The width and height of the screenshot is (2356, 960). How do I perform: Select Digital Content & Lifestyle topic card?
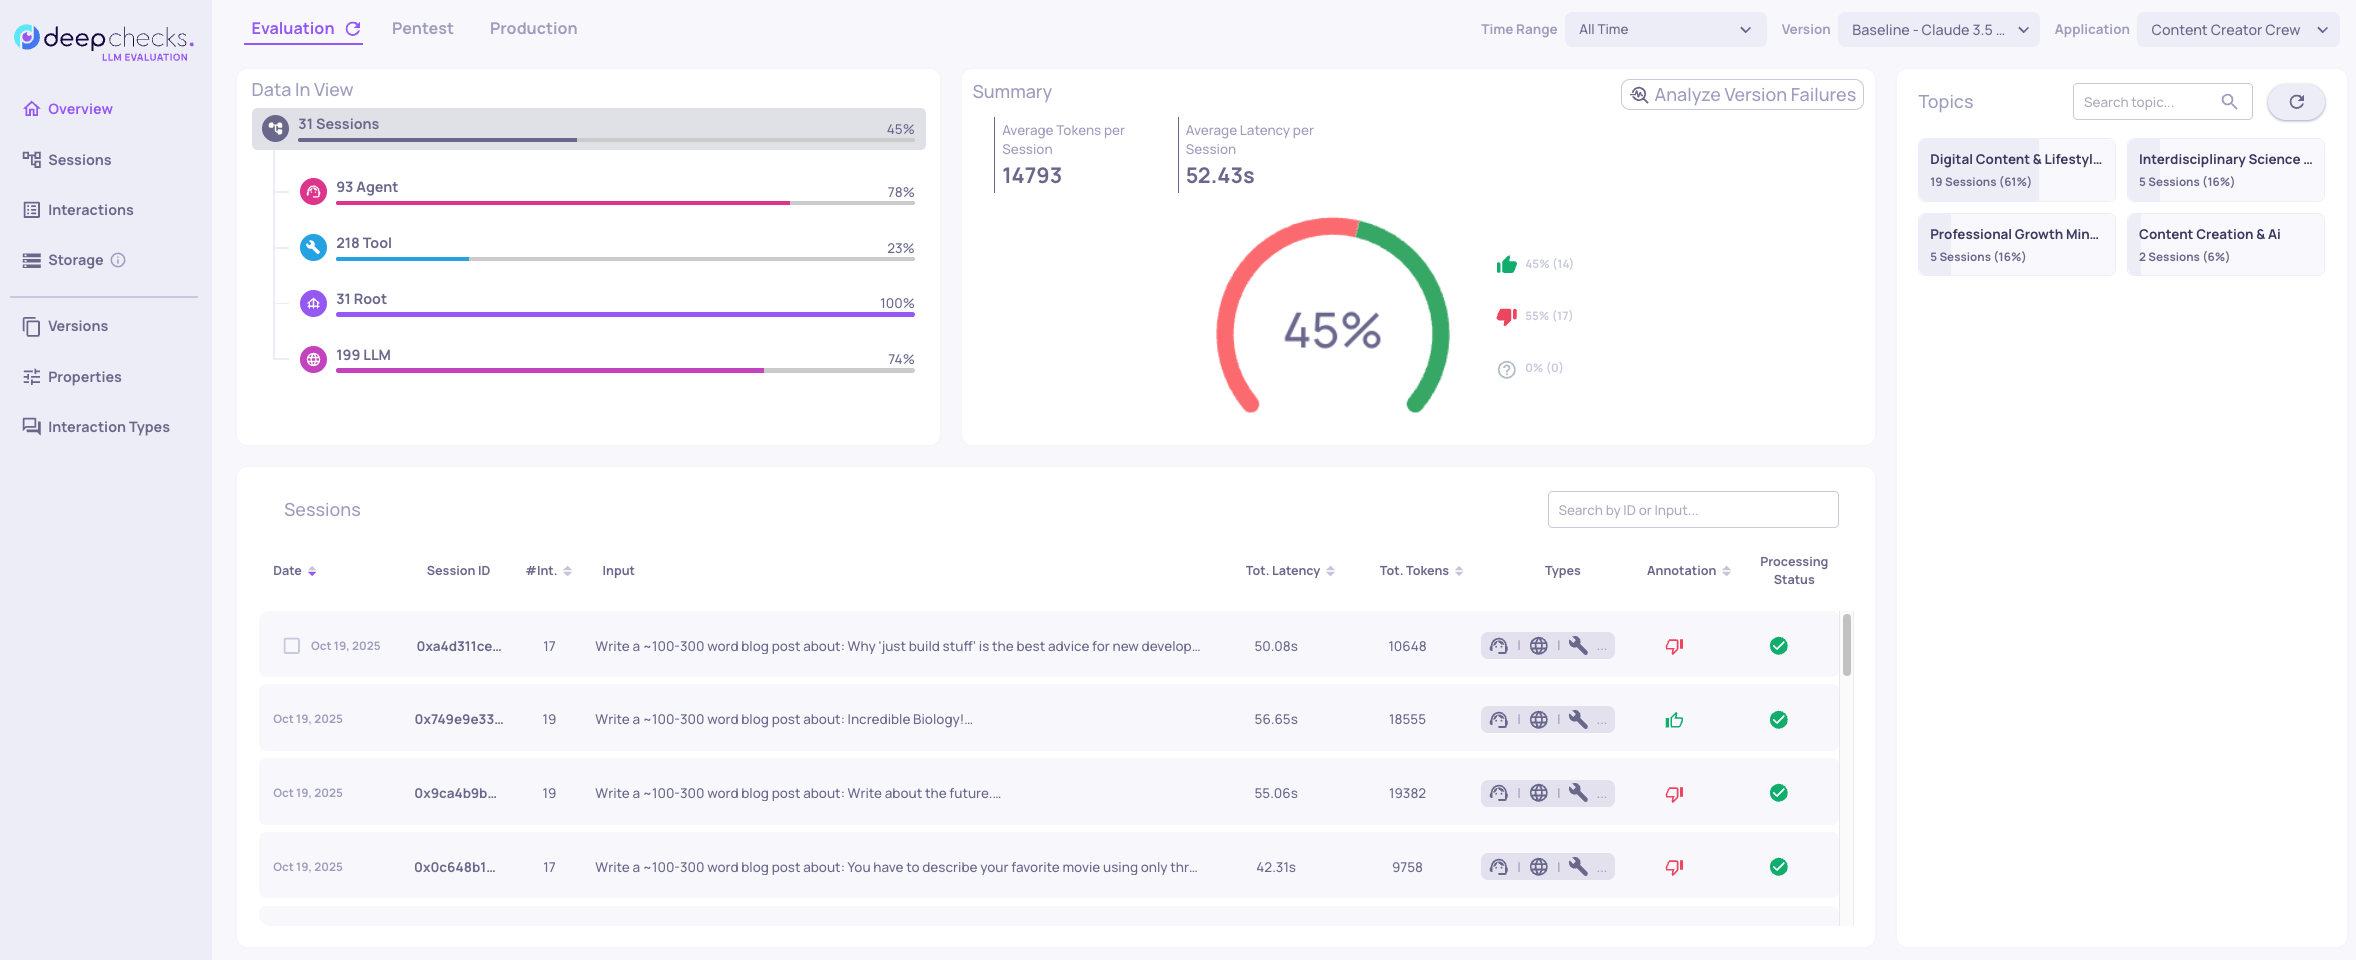click(2016, 170)
